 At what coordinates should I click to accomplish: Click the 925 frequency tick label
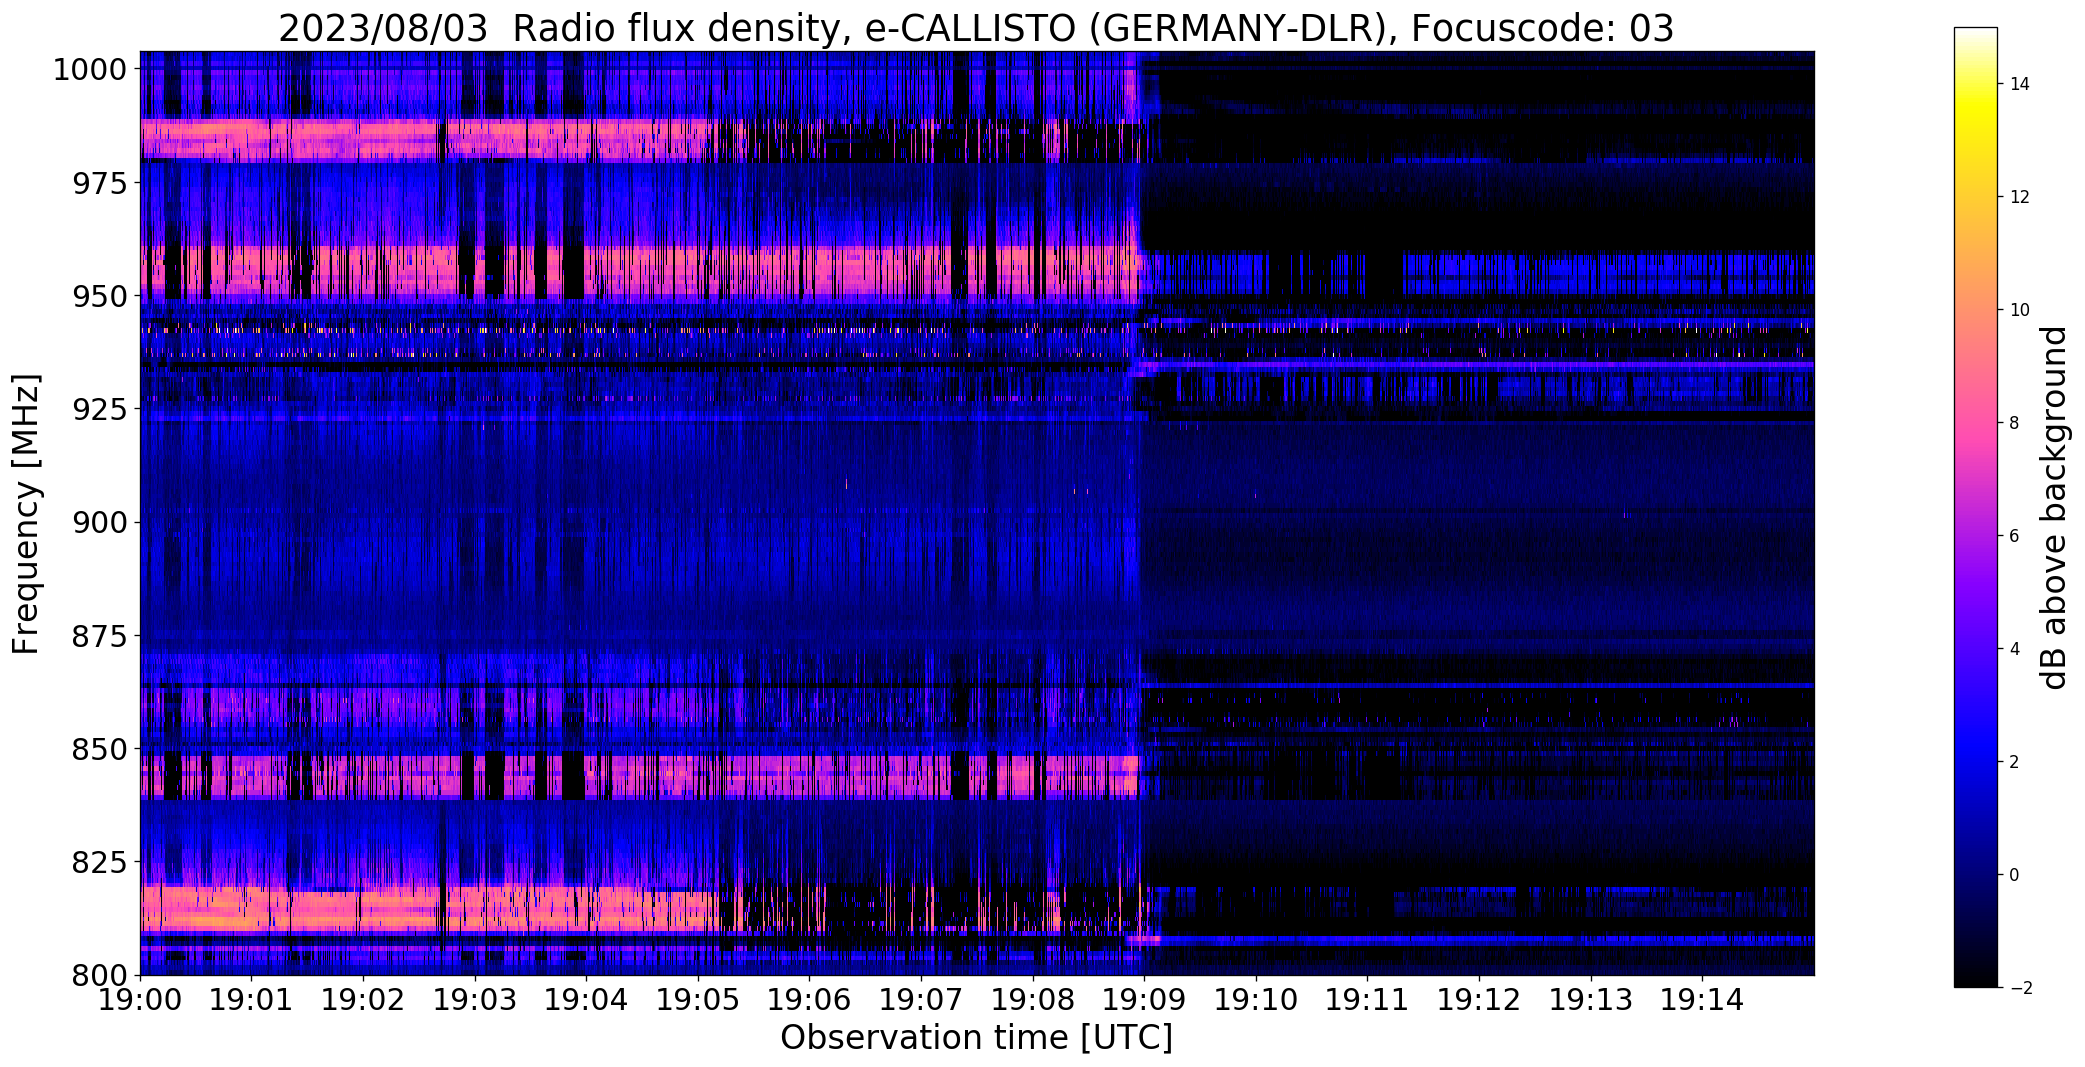99,409
